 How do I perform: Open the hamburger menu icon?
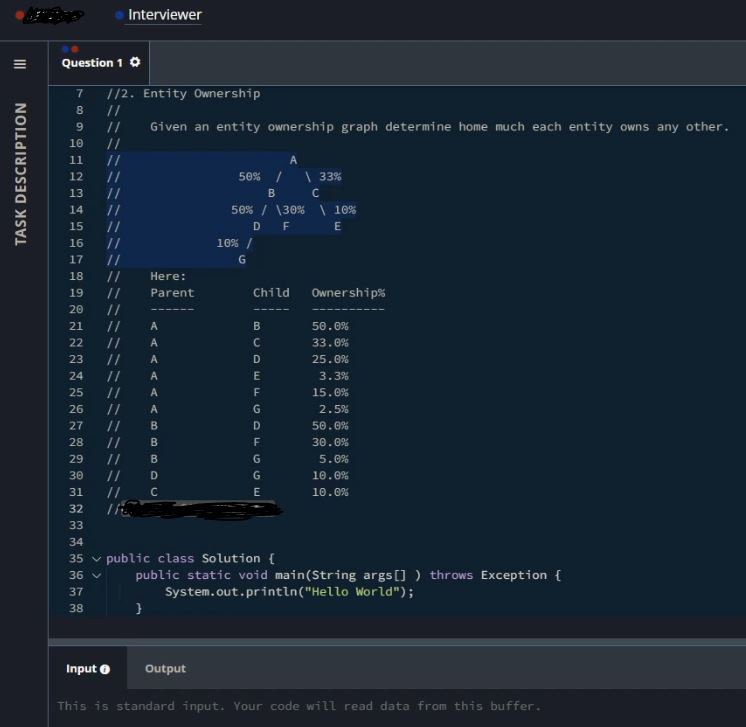20,64
